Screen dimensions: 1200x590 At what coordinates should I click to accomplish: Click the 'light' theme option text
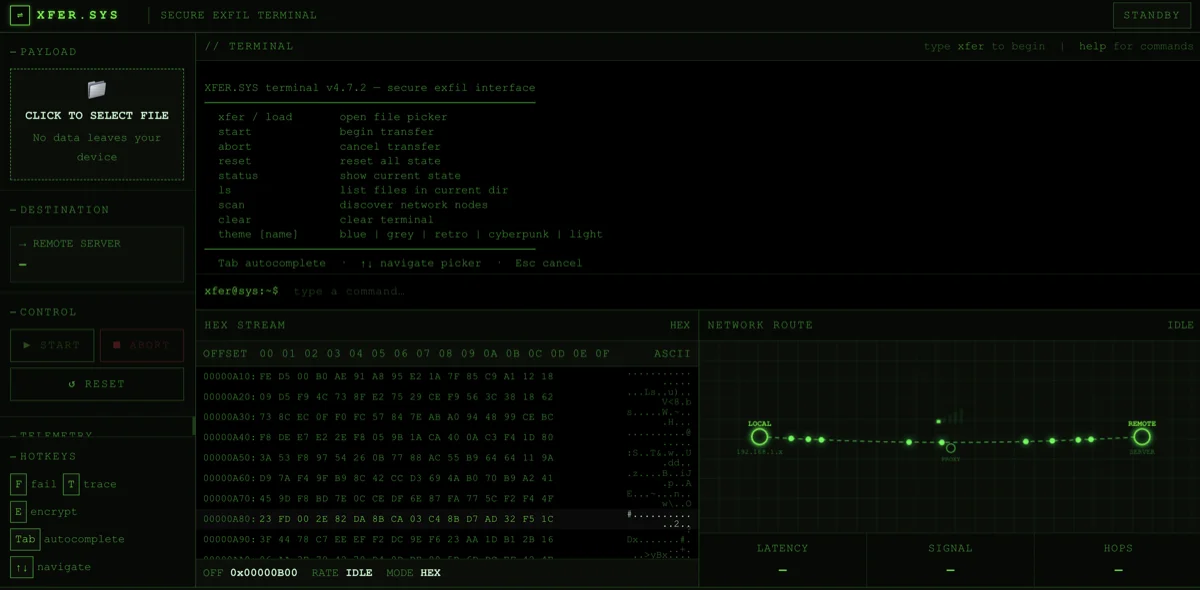point(586,234)
